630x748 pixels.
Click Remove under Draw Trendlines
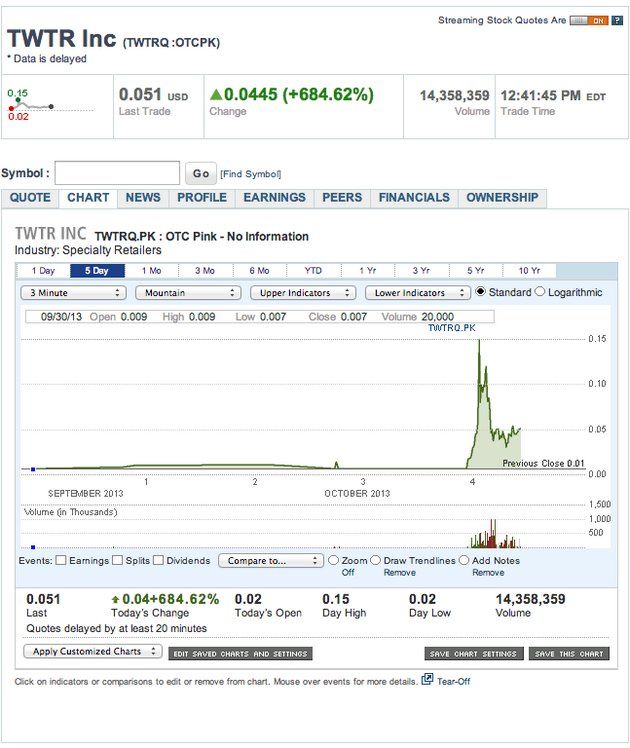[x=400, y=572]
